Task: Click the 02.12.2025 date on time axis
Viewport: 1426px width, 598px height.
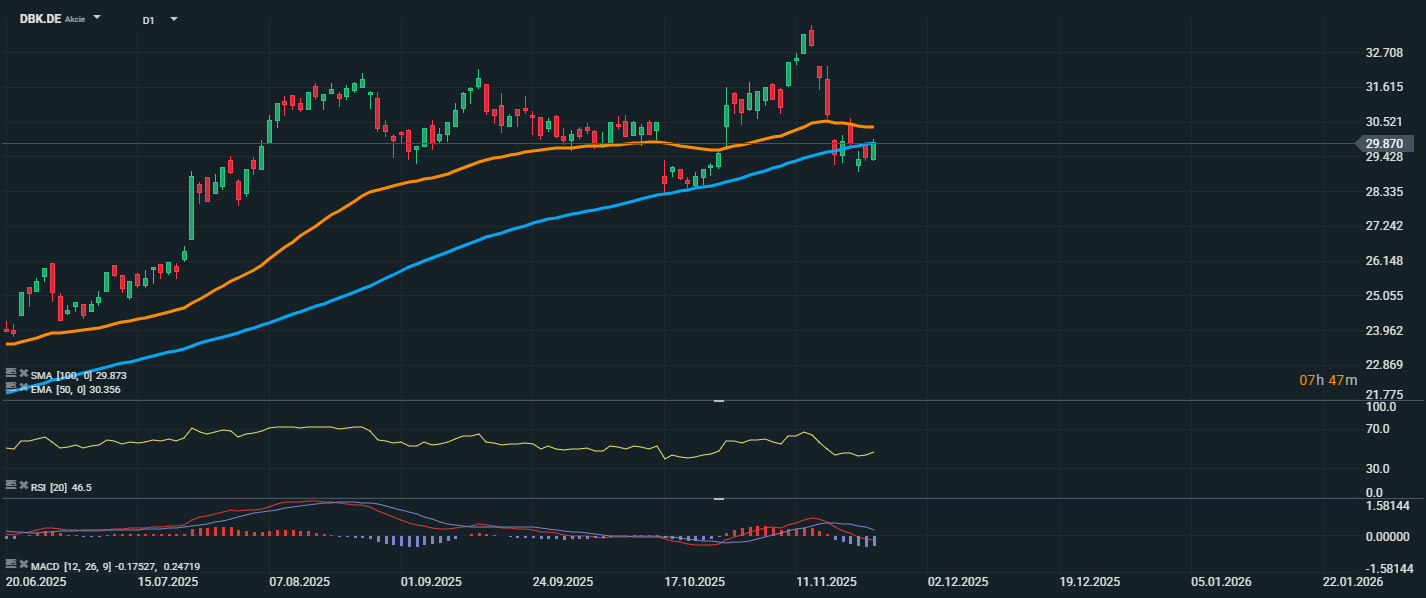Action: pos(957,581)
